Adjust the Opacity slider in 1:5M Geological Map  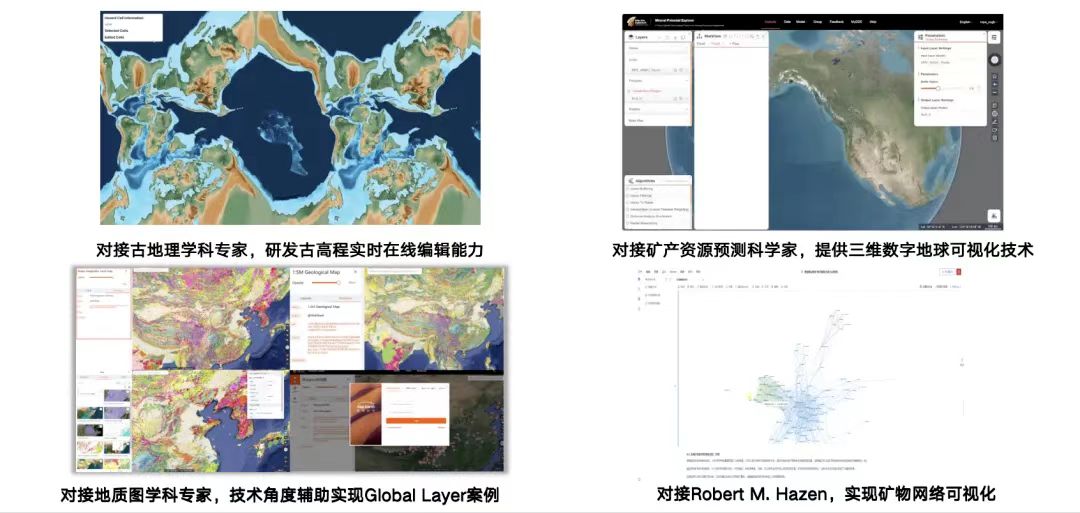(339, 283)
